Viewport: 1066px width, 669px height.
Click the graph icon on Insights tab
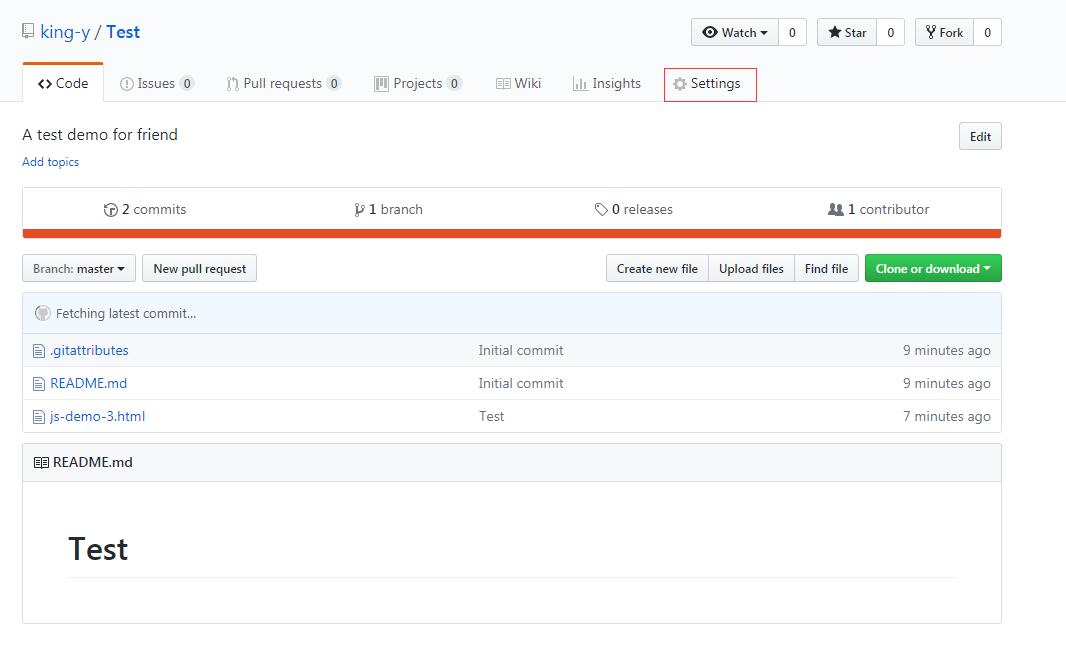580,84
